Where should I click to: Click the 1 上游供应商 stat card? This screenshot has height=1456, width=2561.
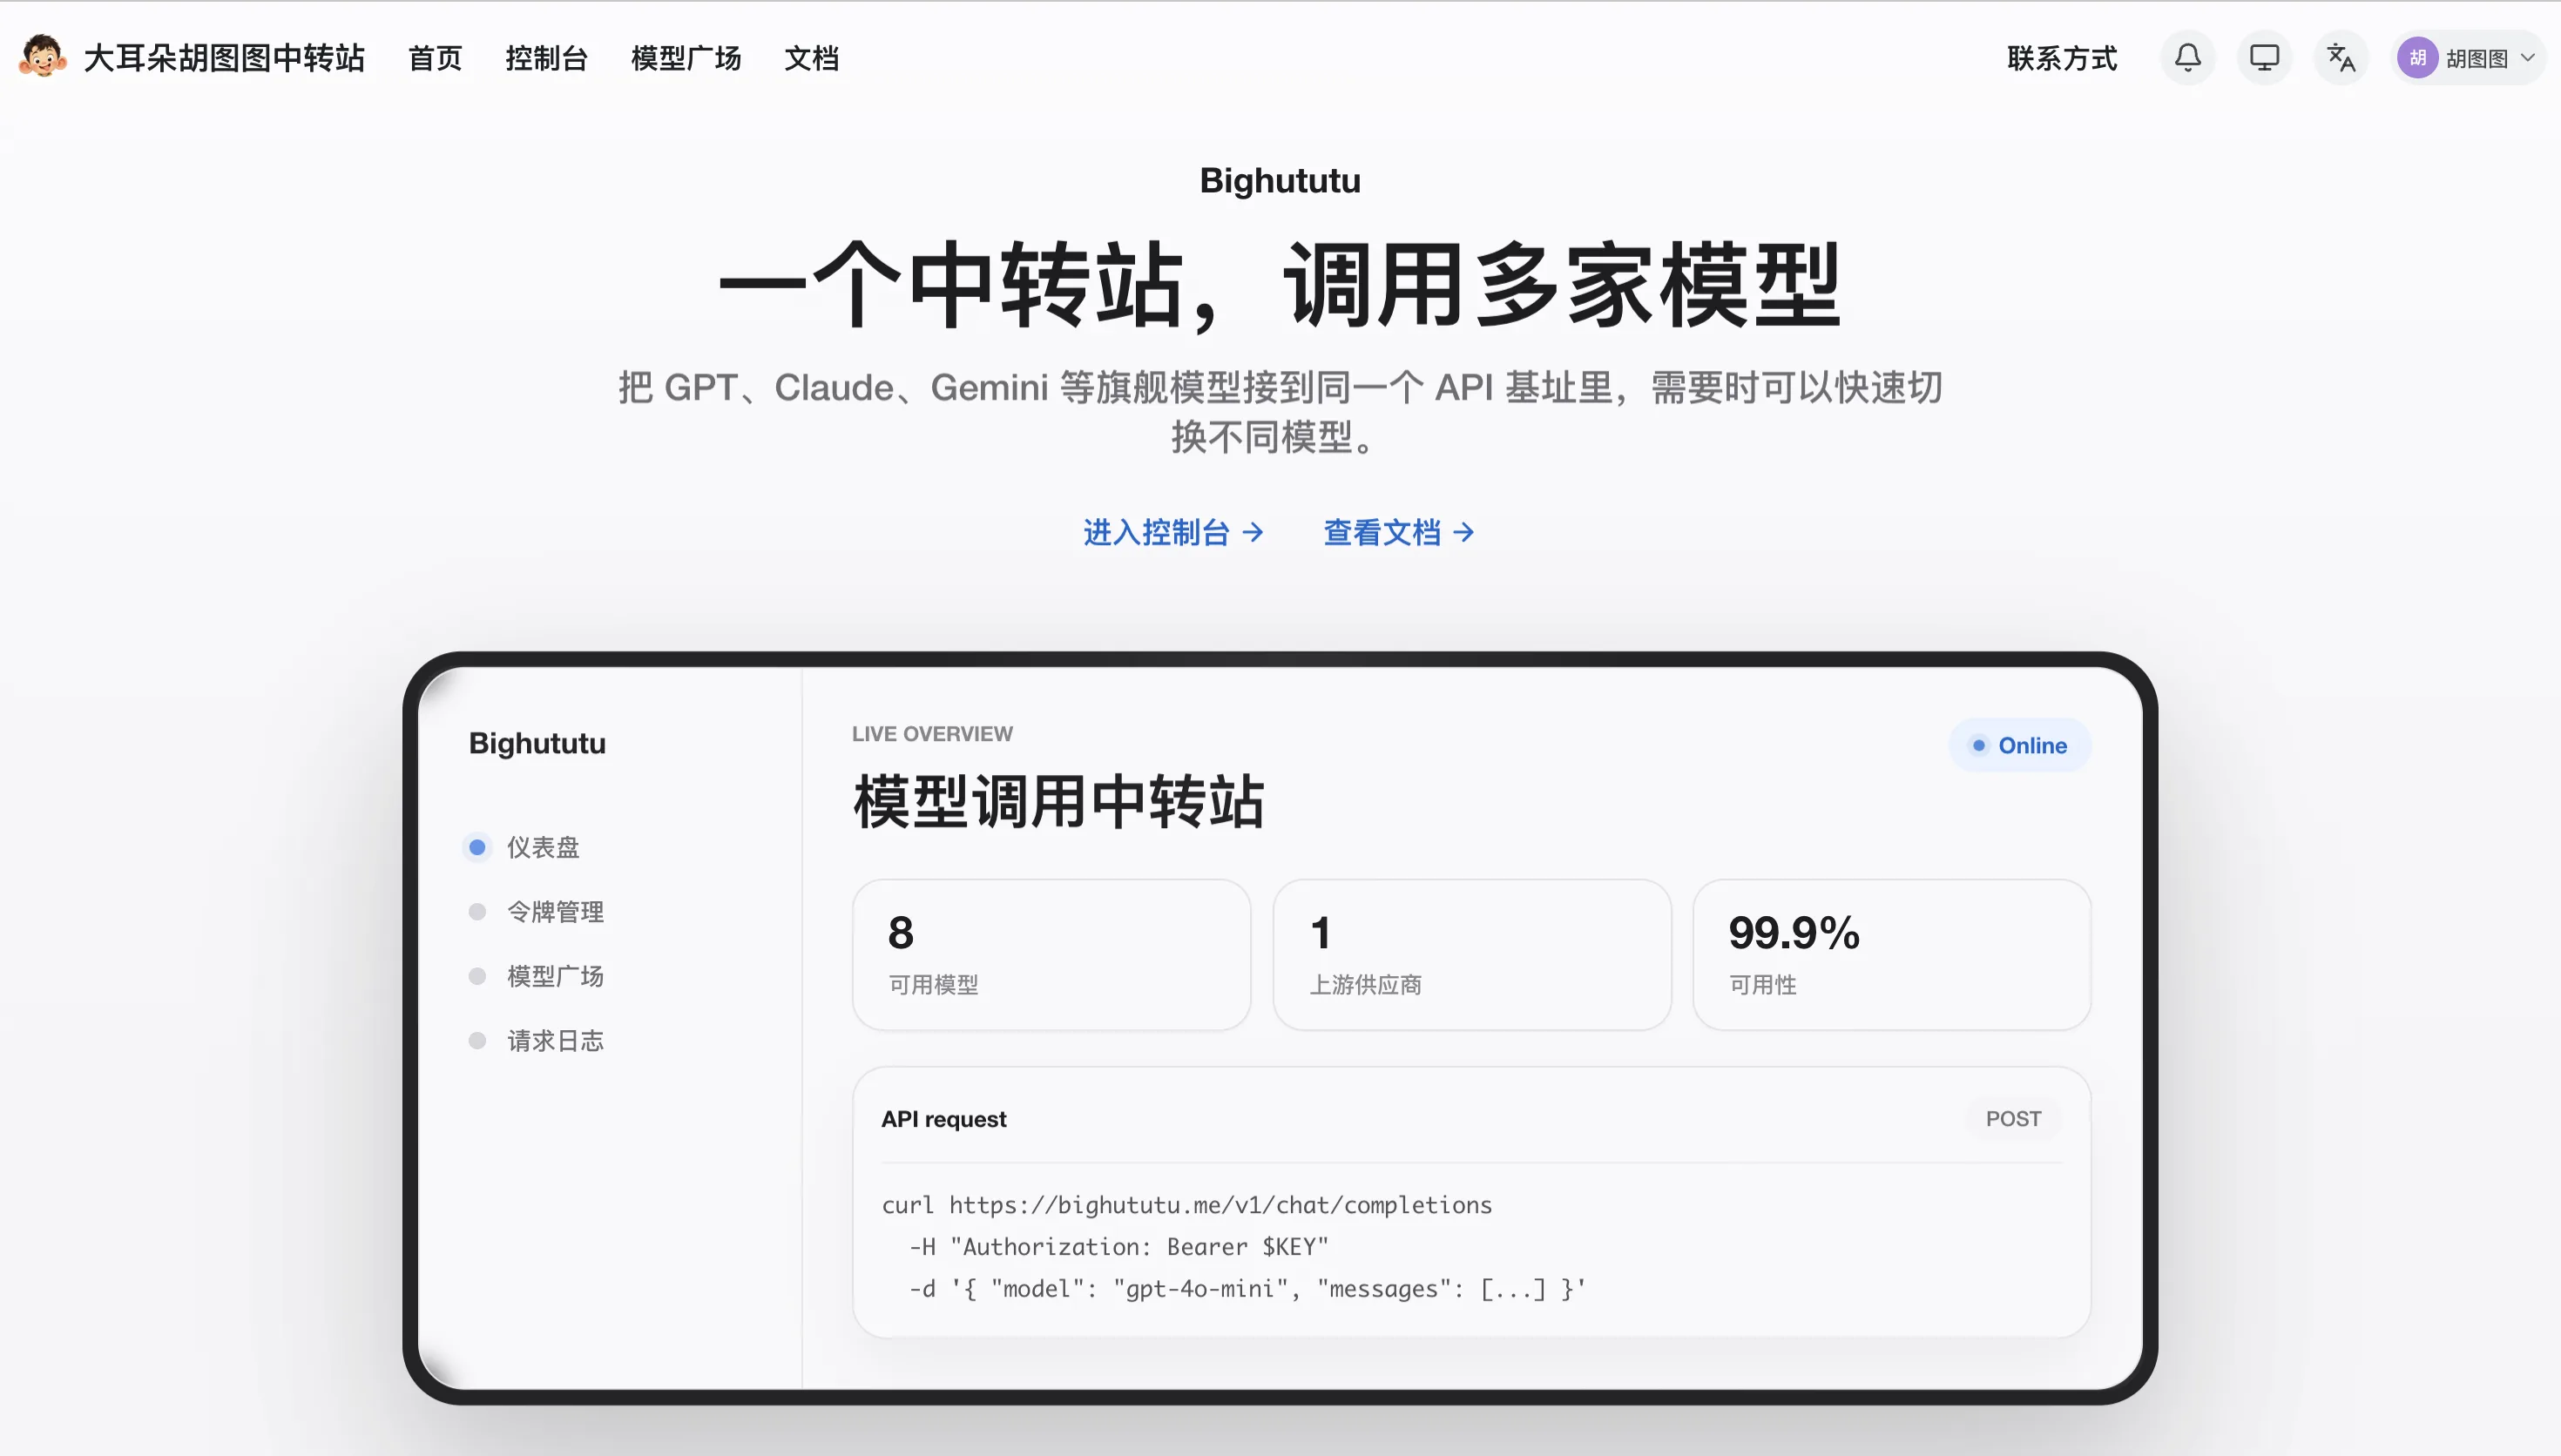pos(1472,955)
